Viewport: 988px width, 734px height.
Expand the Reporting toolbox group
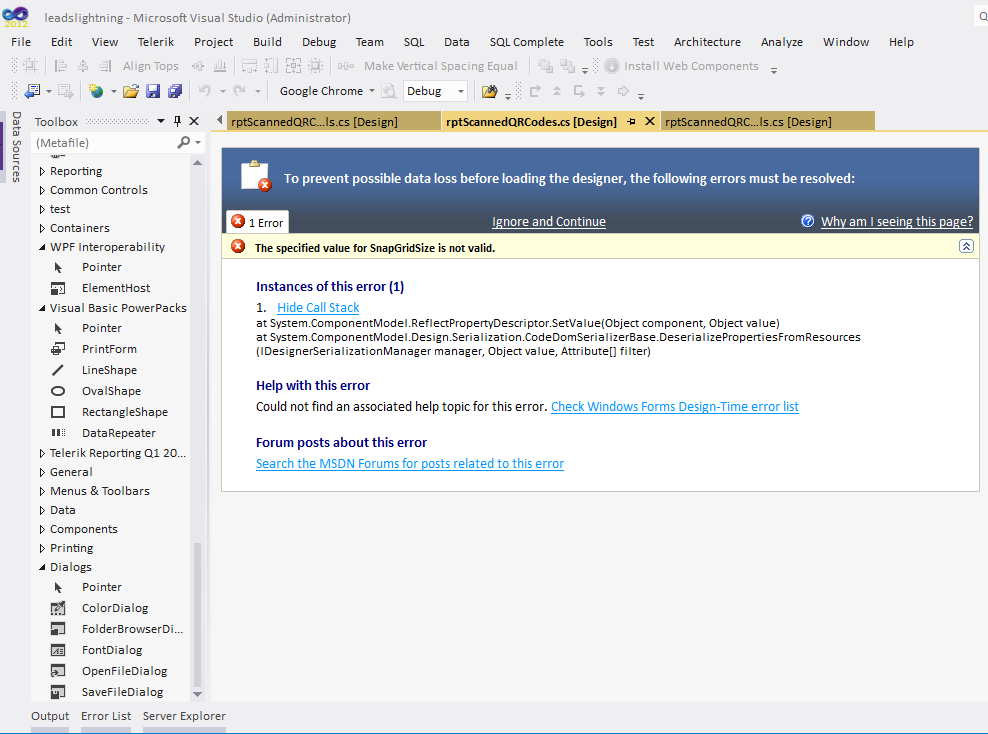tap(42, 171)
